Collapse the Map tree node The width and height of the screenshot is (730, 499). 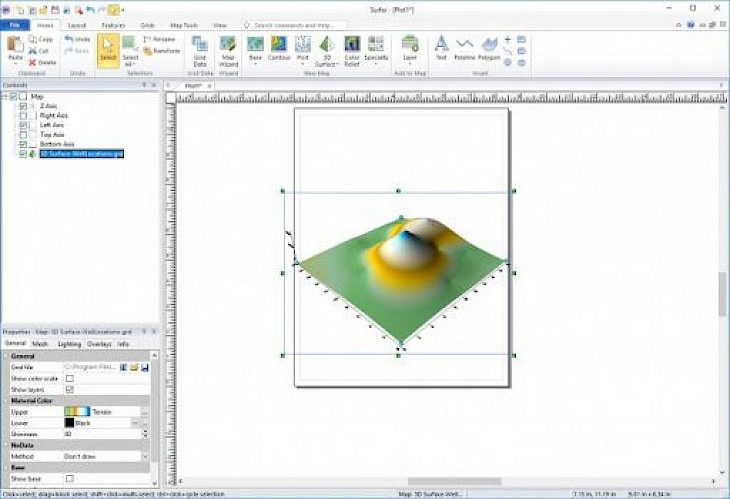[5, 96]
